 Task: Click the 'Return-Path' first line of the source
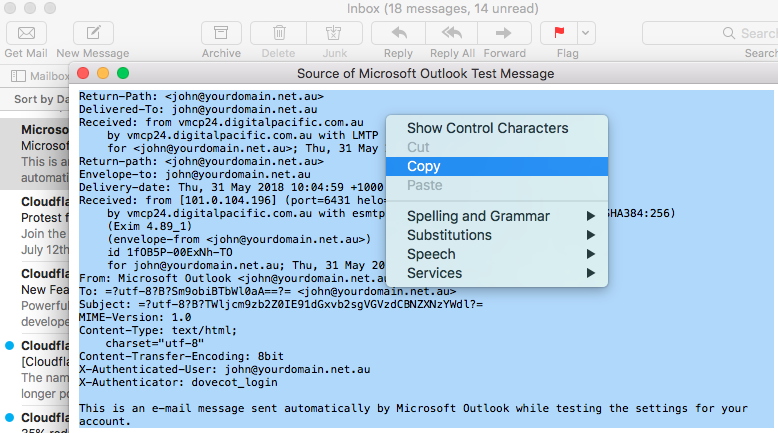[201, 96]
